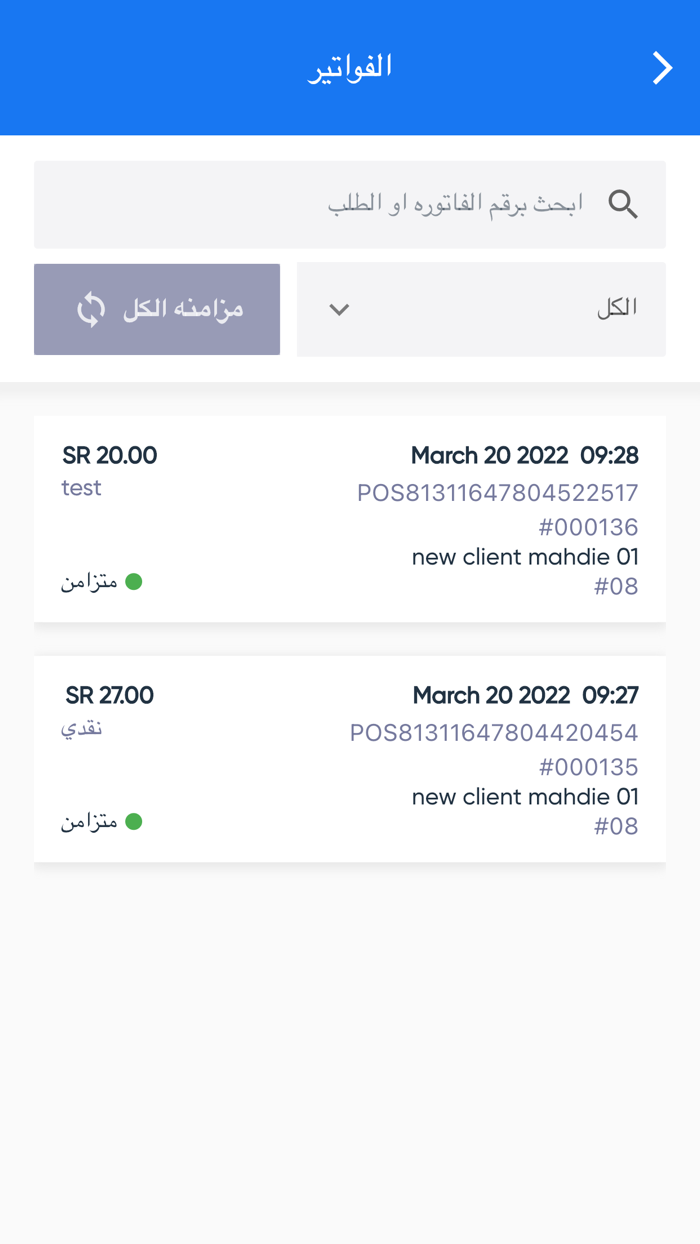Click client name new client mahdie 01

click(x=525, y=557)
